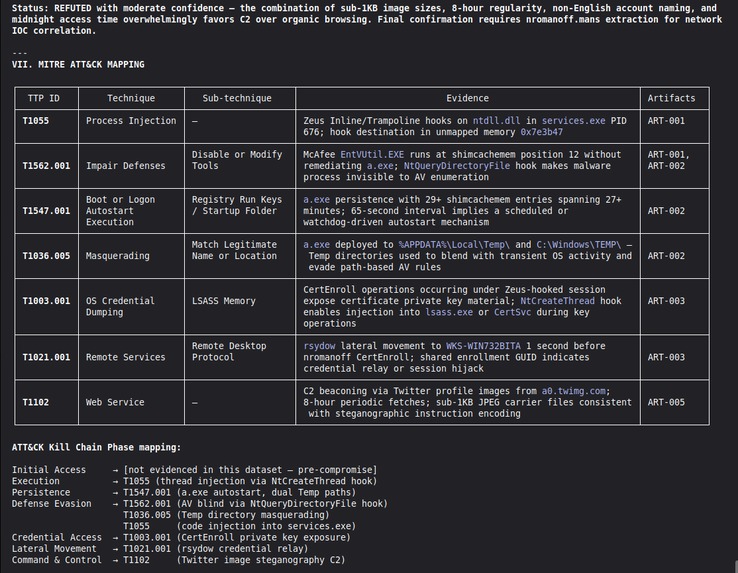
Task: Click the 'Execution' kill chain line
Action: coord(194,481)
